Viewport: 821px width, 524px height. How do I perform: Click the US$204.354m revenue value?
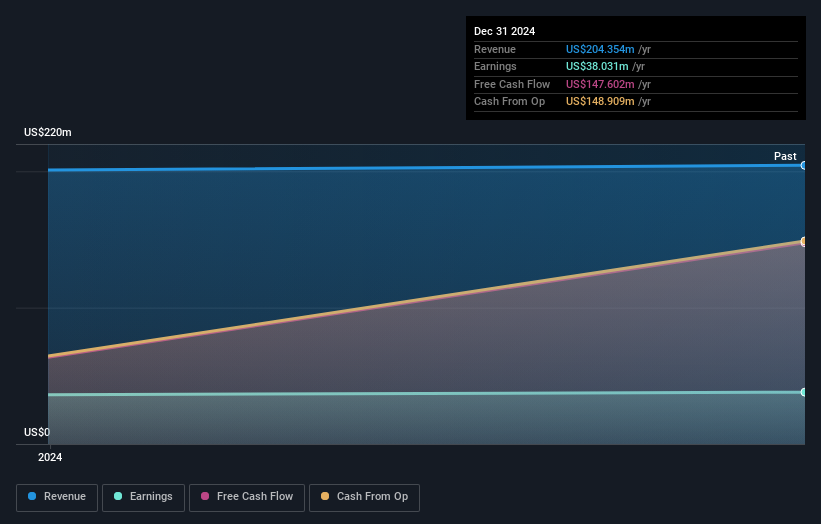tap(600, 49)
